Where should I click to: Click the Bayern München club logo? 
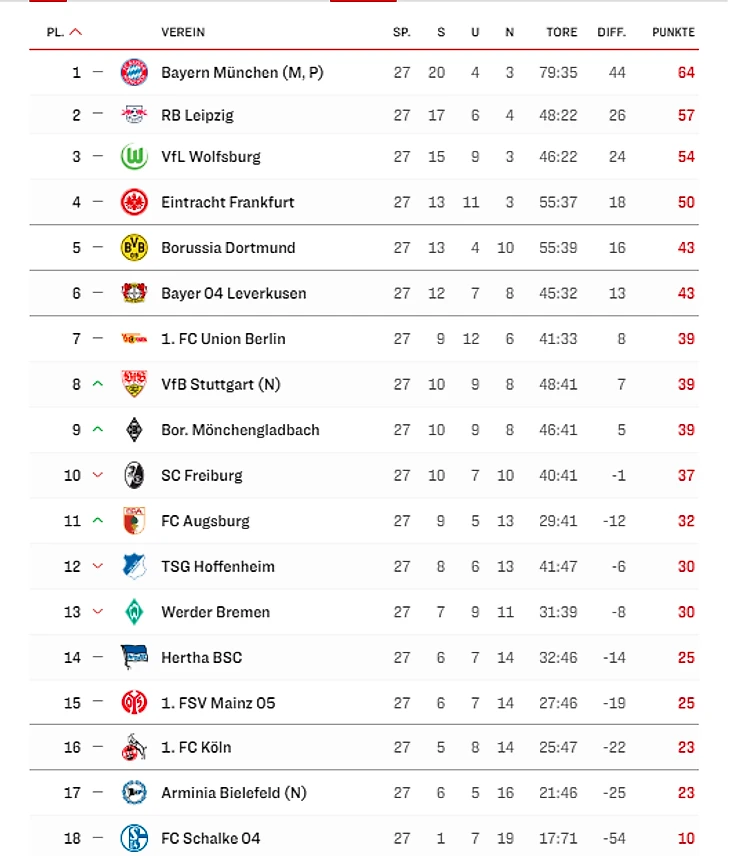(x=133, y=72)
